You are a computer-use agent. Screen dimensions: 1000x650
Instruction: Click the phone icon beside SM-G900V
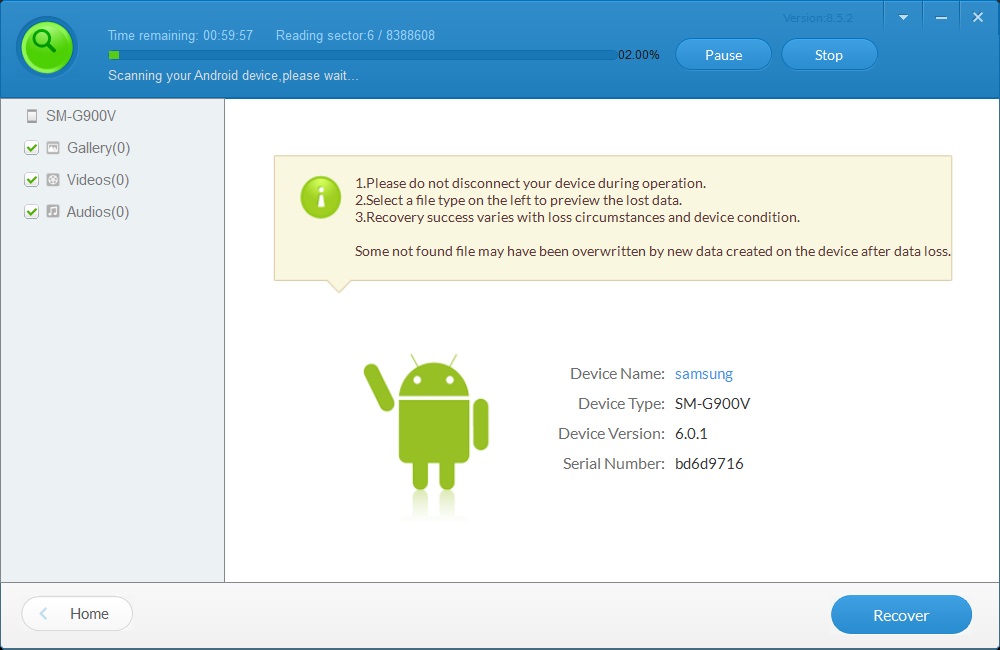click(30, 115)
